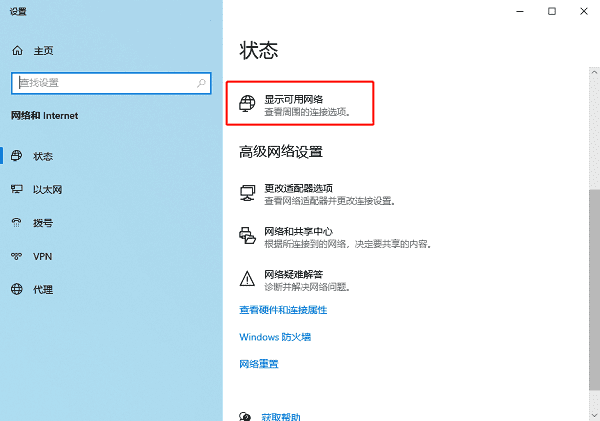Click the magnifier search icon
600x421 pixels.
201,83
